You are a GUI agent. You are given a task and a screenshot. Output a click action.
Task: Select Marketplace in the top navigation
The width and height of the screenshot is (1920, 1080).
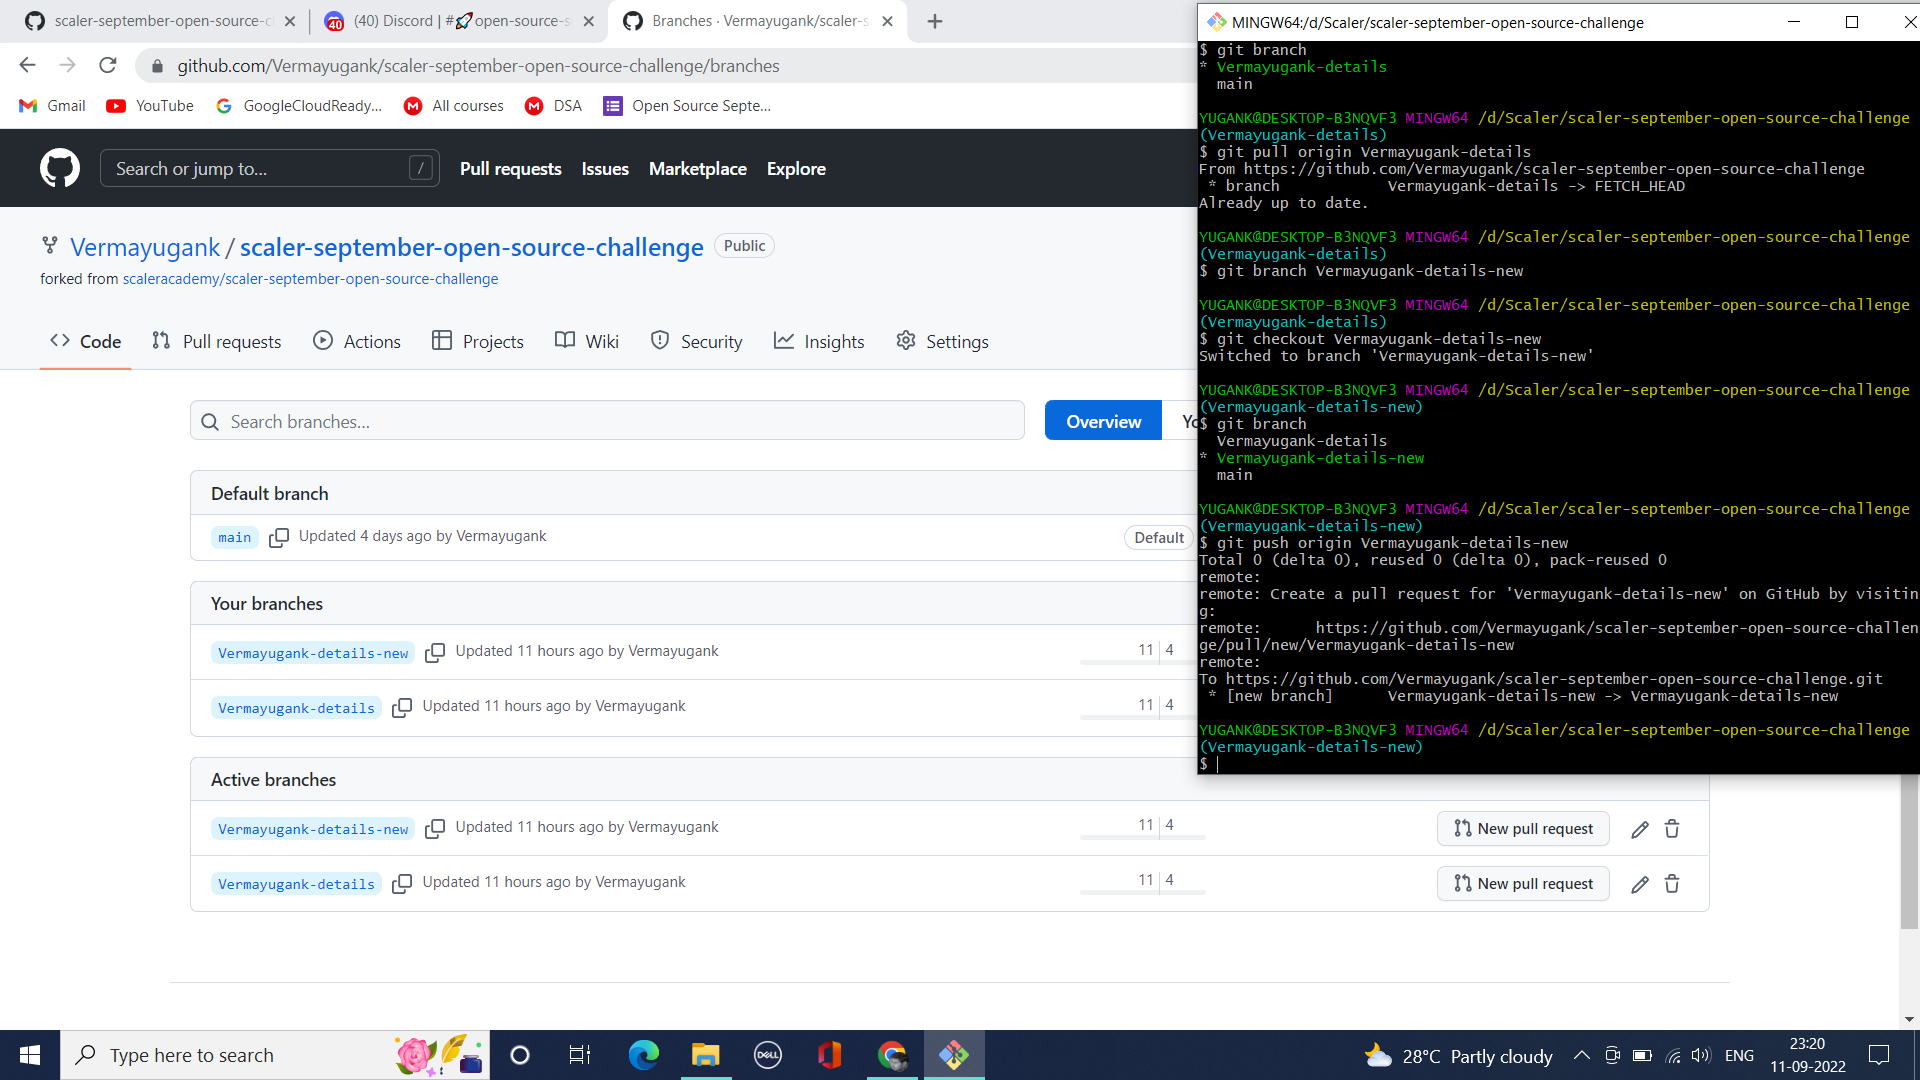click(x=697, y=168)
